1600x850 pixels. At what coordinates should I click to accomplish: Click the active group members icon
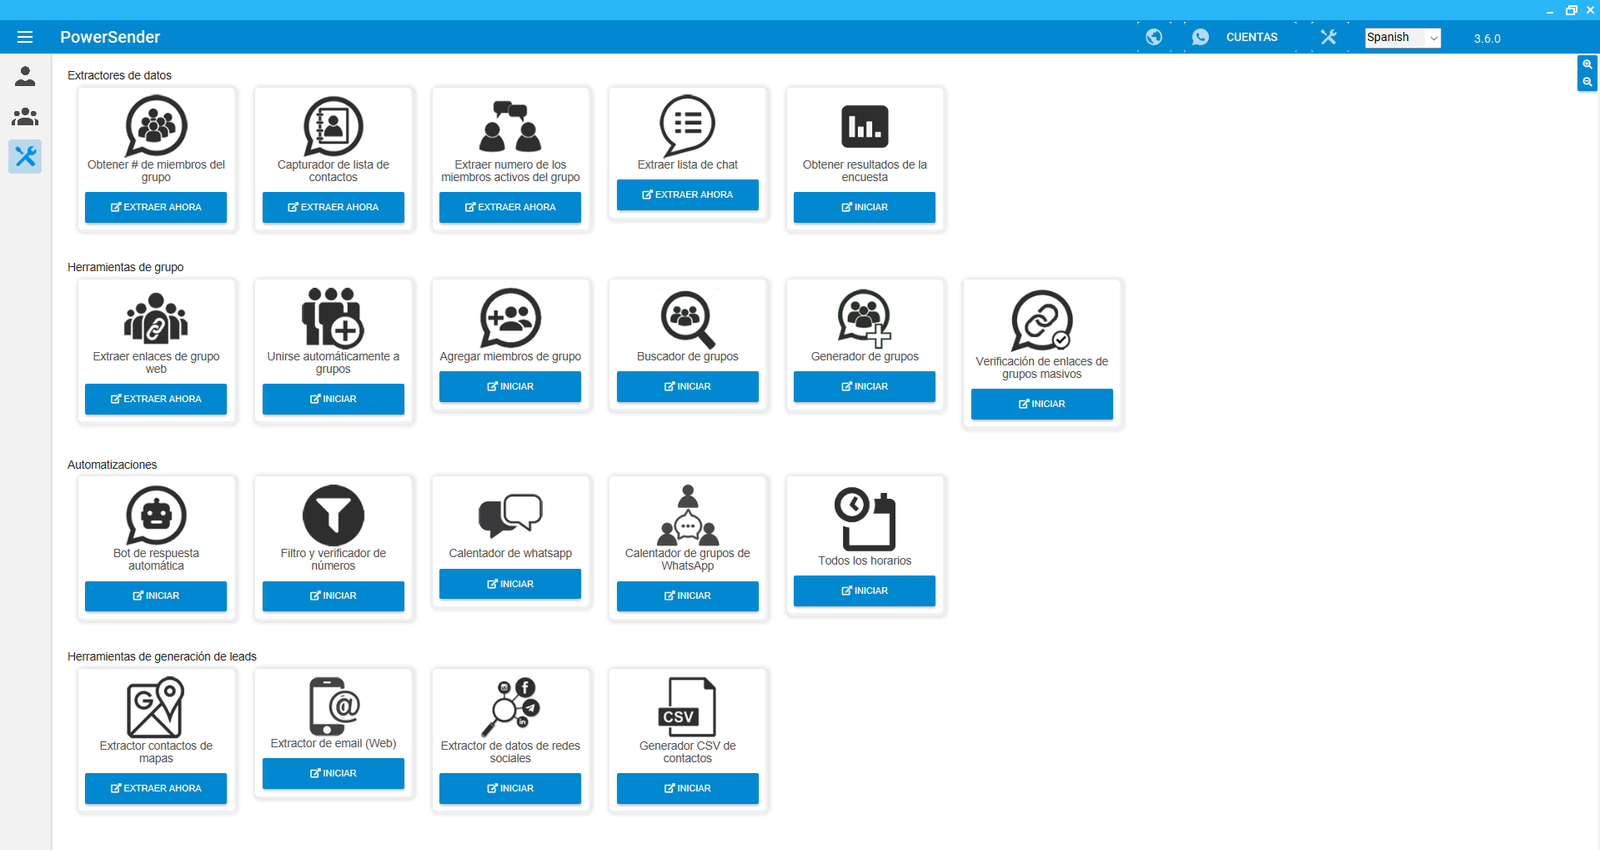tap(510, 126)
